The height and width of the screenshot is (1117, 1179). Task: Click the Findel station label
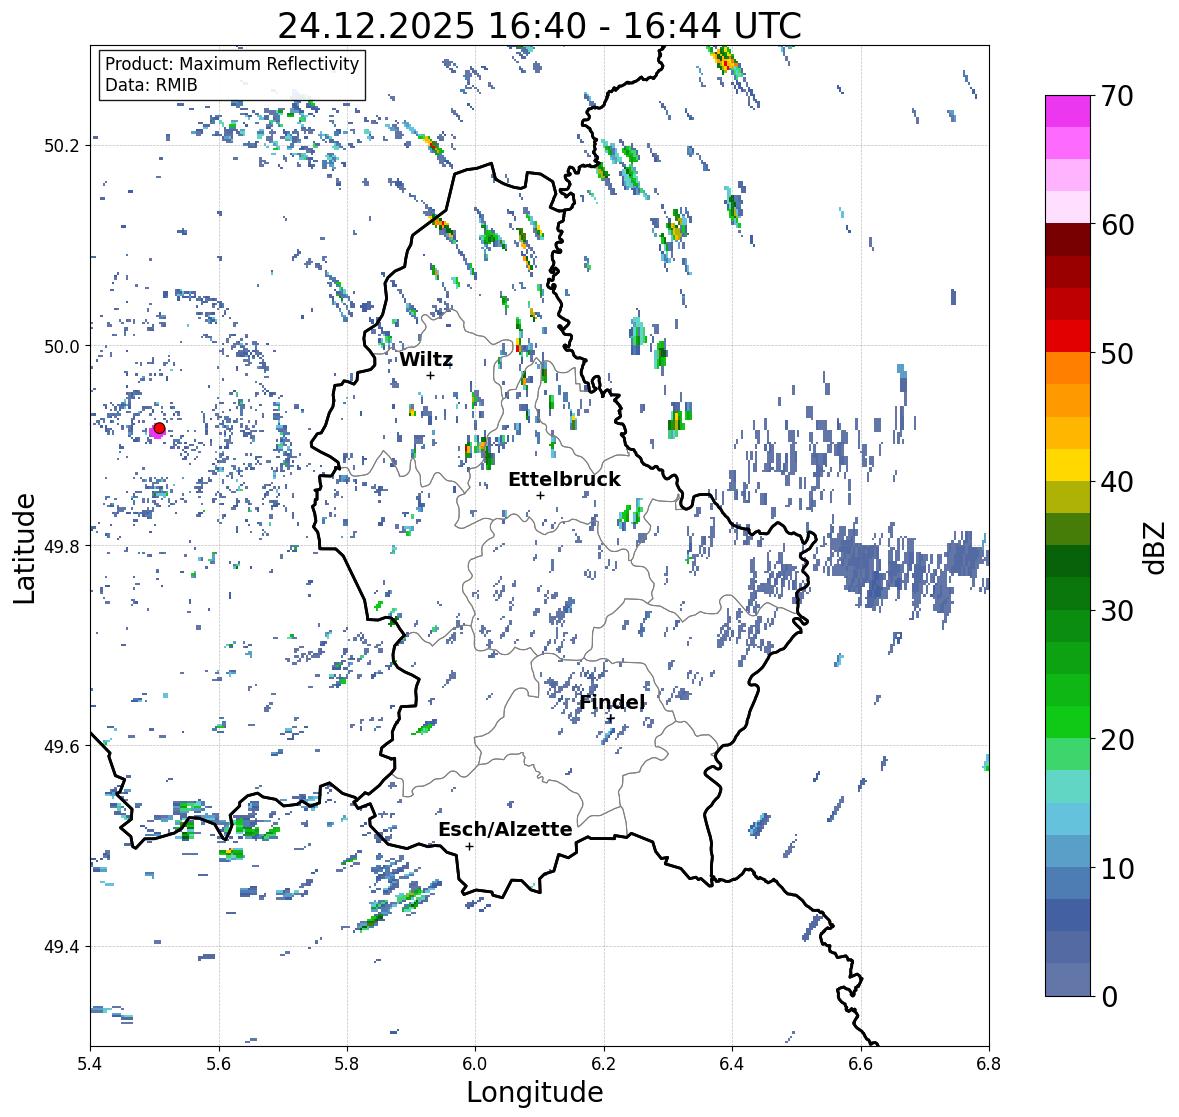612,702
